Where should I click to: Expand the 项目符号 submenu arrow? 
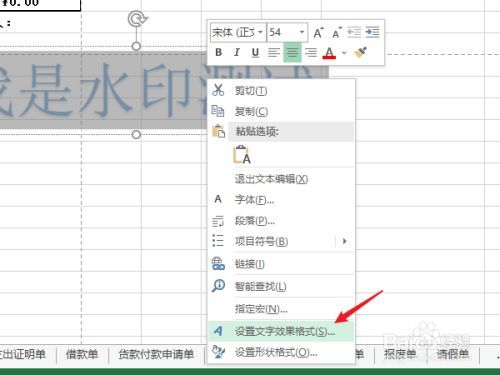coord(345,241)
